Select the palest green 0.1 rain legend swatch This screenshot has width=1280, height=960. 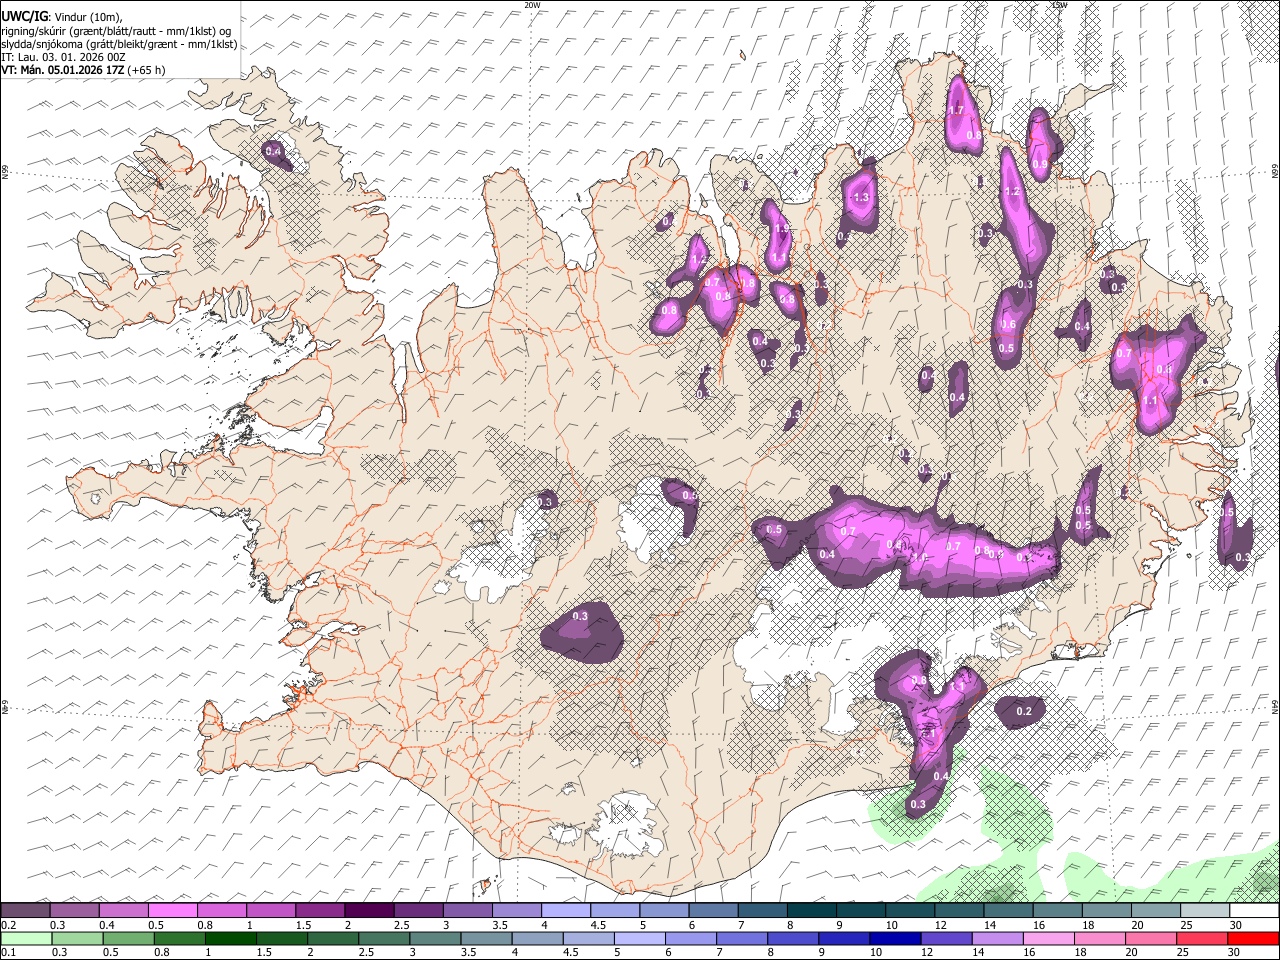click(x=25, y=938)
